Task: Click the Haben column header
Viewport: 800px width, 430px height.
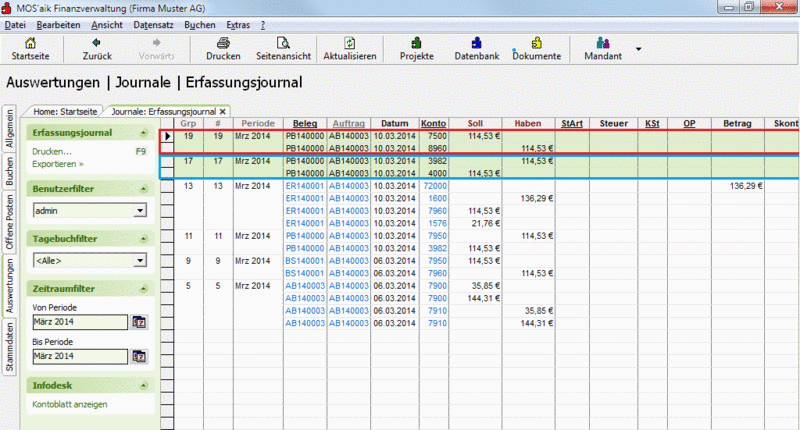Action: [x=528, y=123]
